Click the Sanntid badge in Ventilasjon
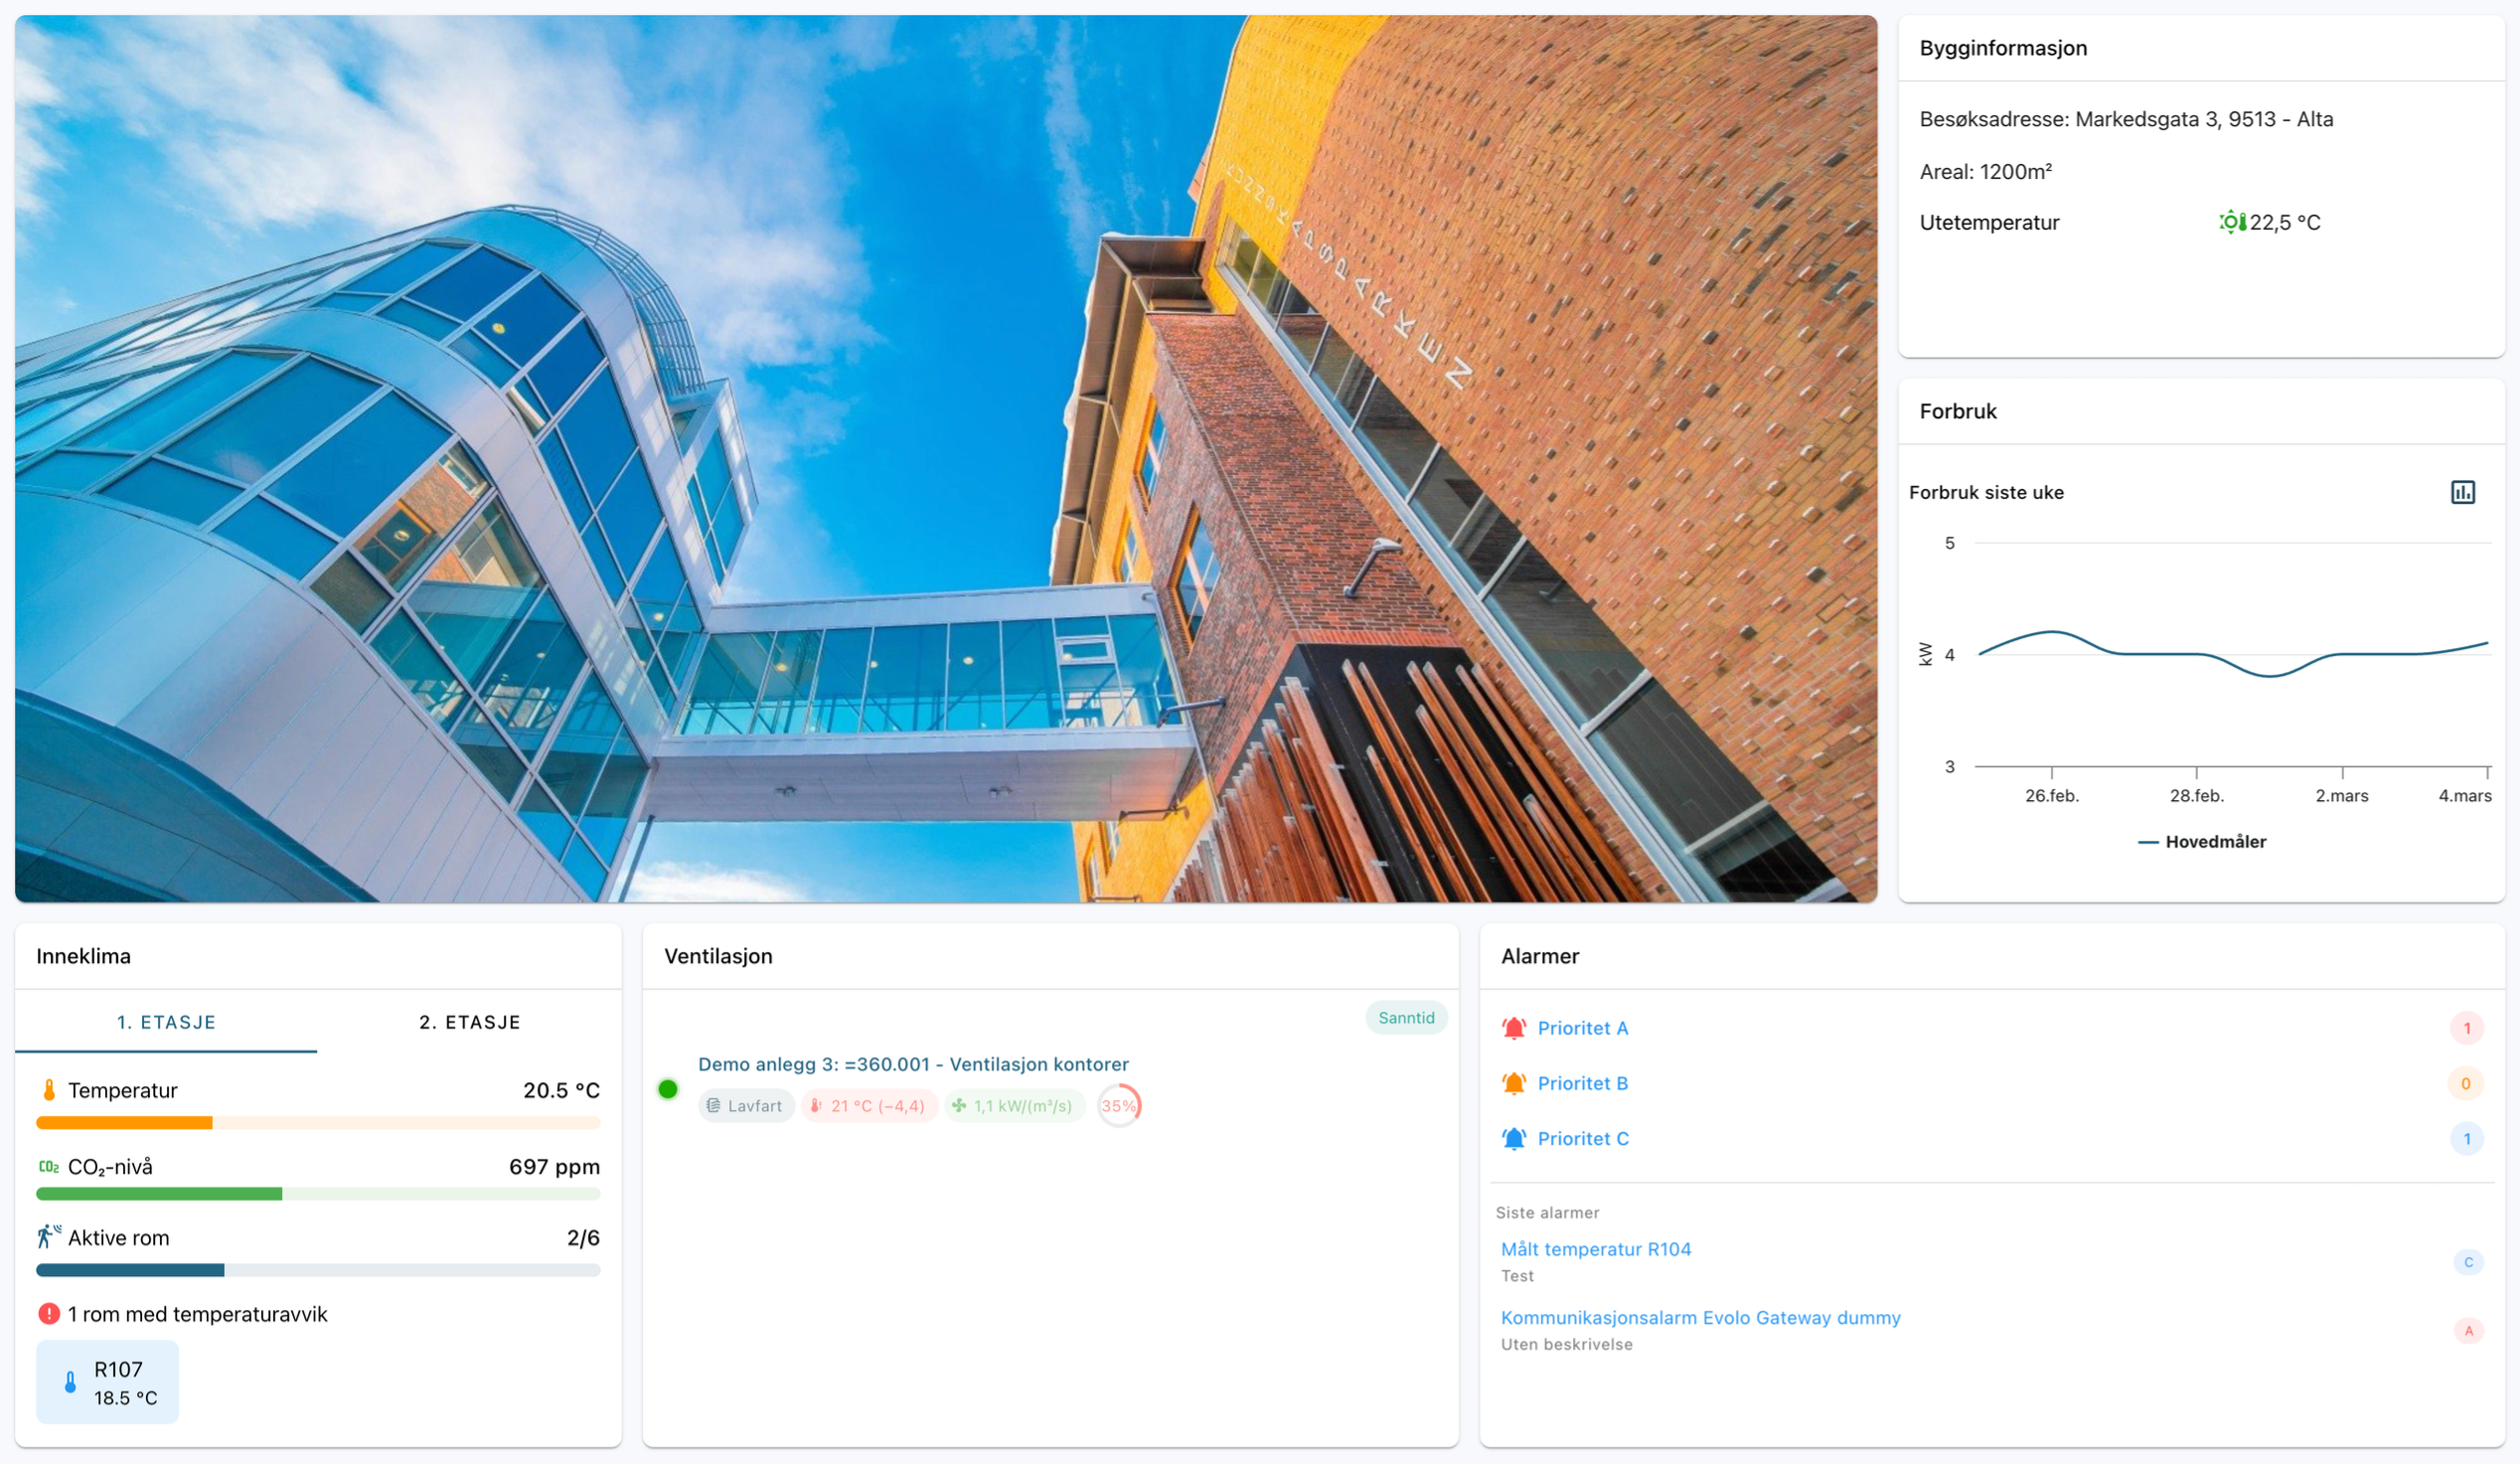Viewport: 2520px width, 1464px height. tap(1406, 1018)
